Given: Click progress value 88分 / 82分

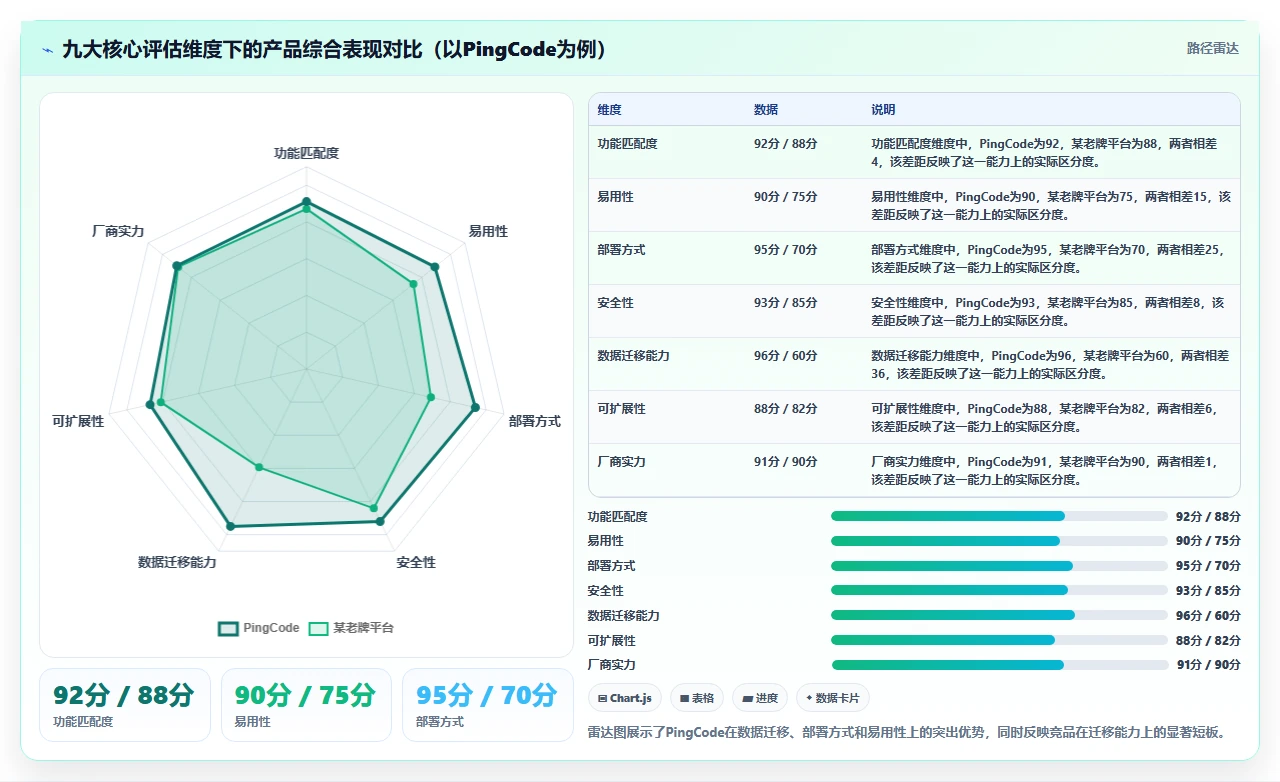Looking at the screenshot, I should point(1208,640).
